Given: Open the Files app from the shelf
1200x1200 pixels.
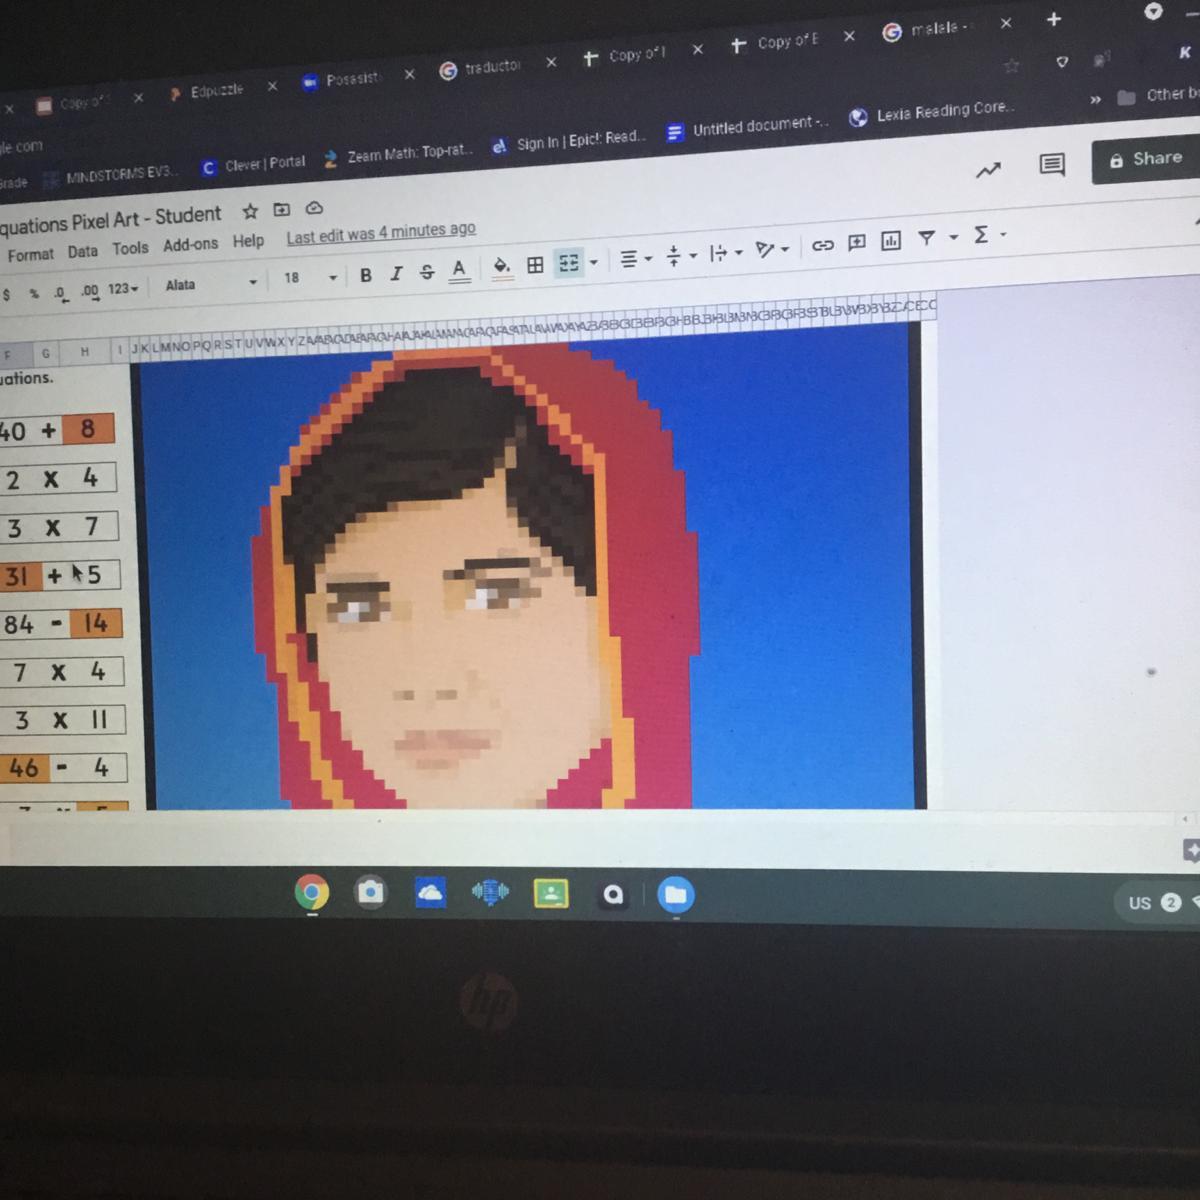Looking at the screenshot, I should tap(675, 894).
